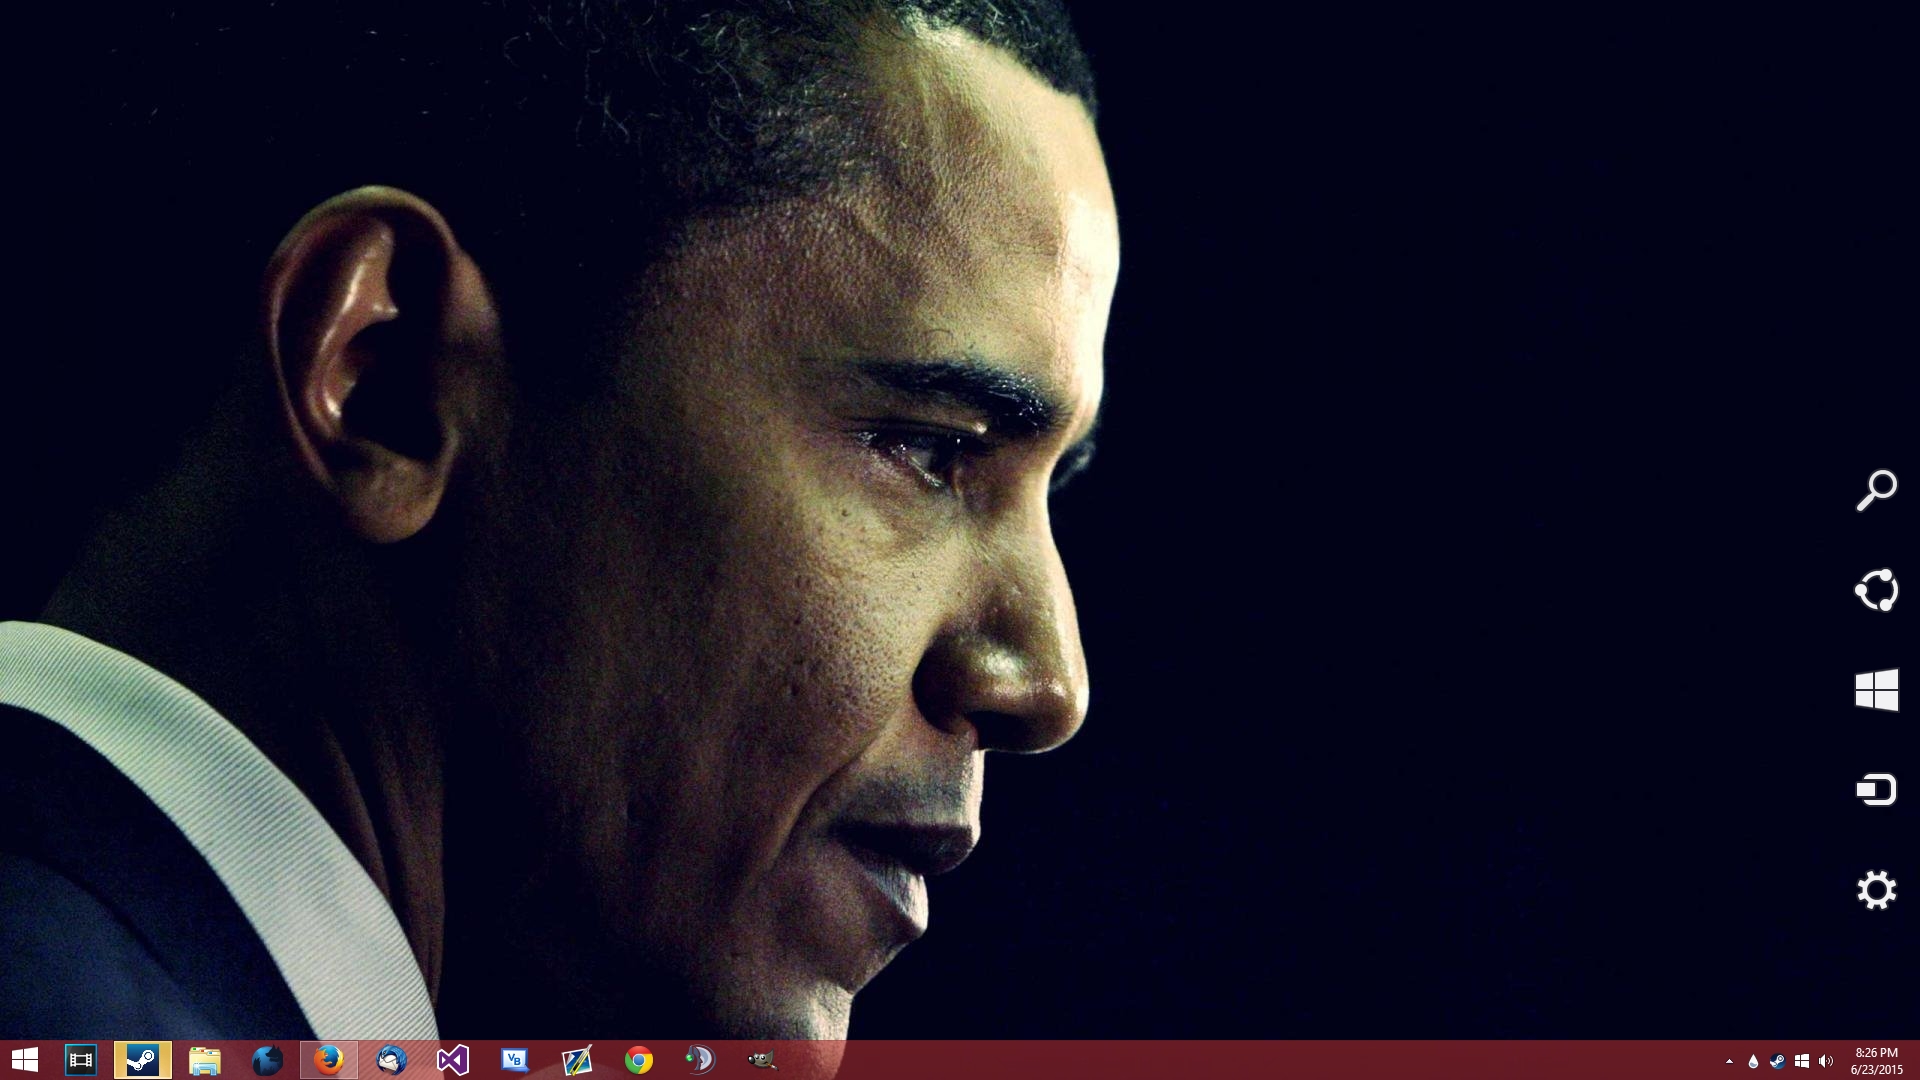Open Steam from the taskbar

(x=142, y=1060)
